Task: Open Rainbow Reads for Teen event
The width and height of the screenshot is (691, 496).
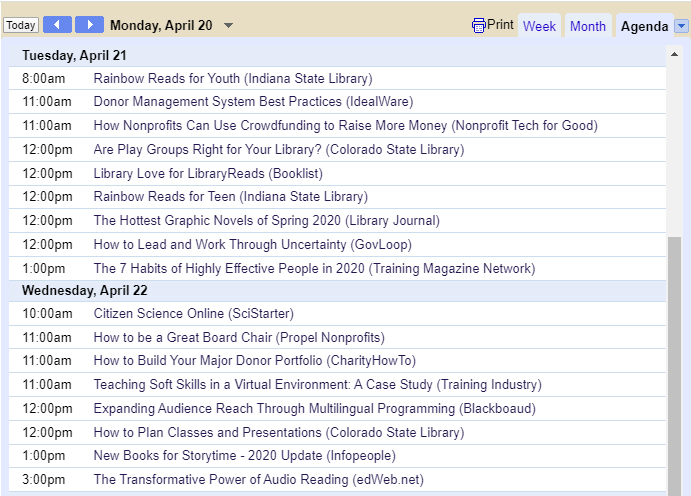Action: (230, 196)
